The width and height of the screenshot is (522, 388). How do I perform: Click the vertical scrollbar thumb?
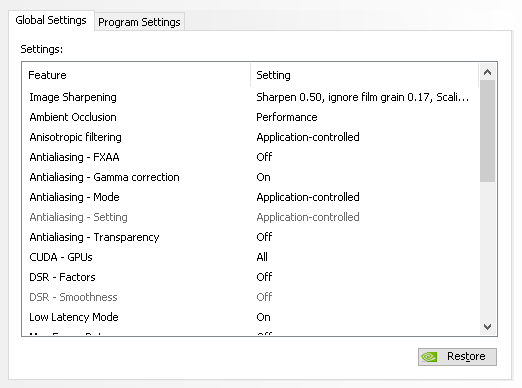[487, 131]
